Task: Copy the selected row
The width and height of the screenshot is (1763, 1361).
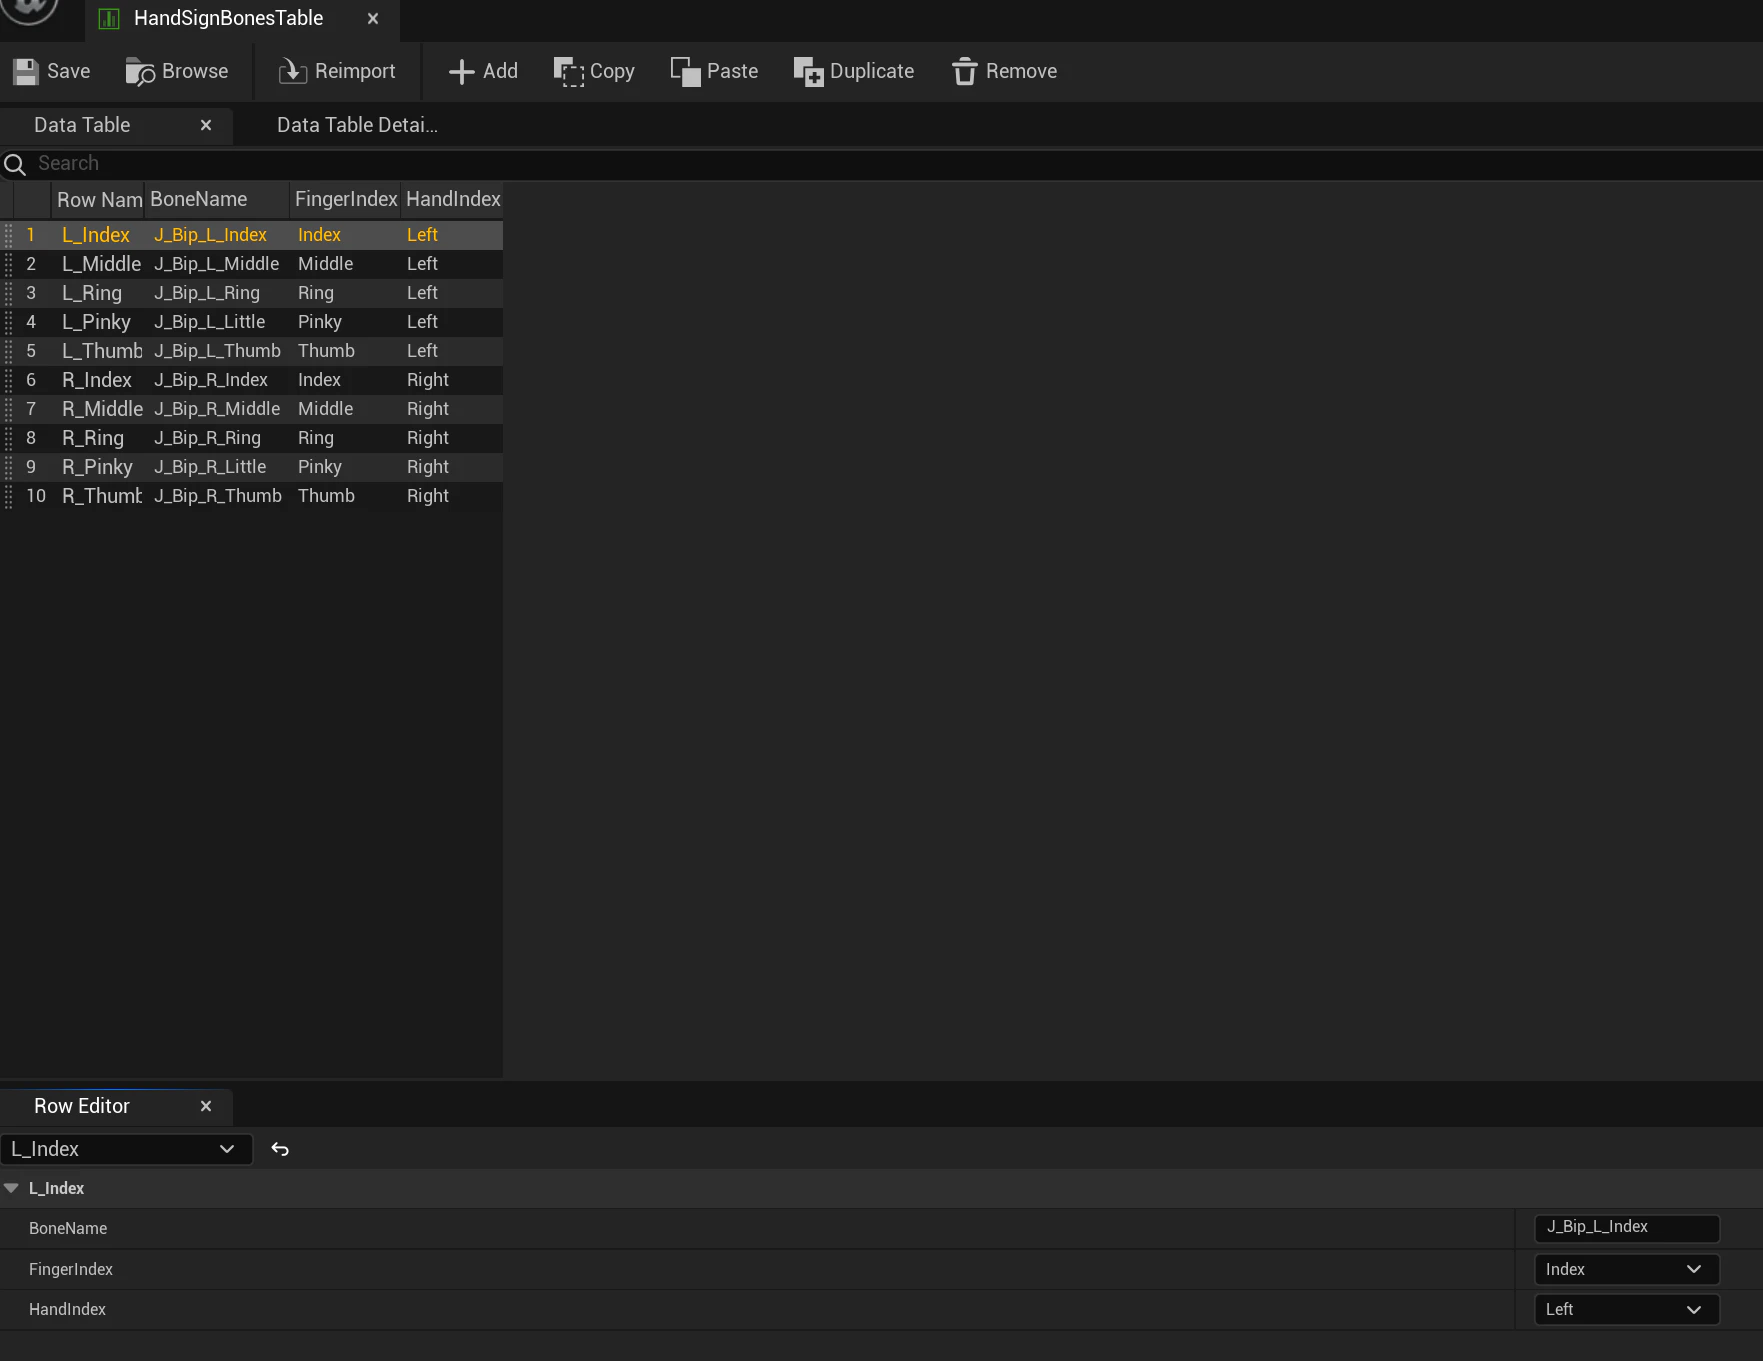Action: click(594, 71)
